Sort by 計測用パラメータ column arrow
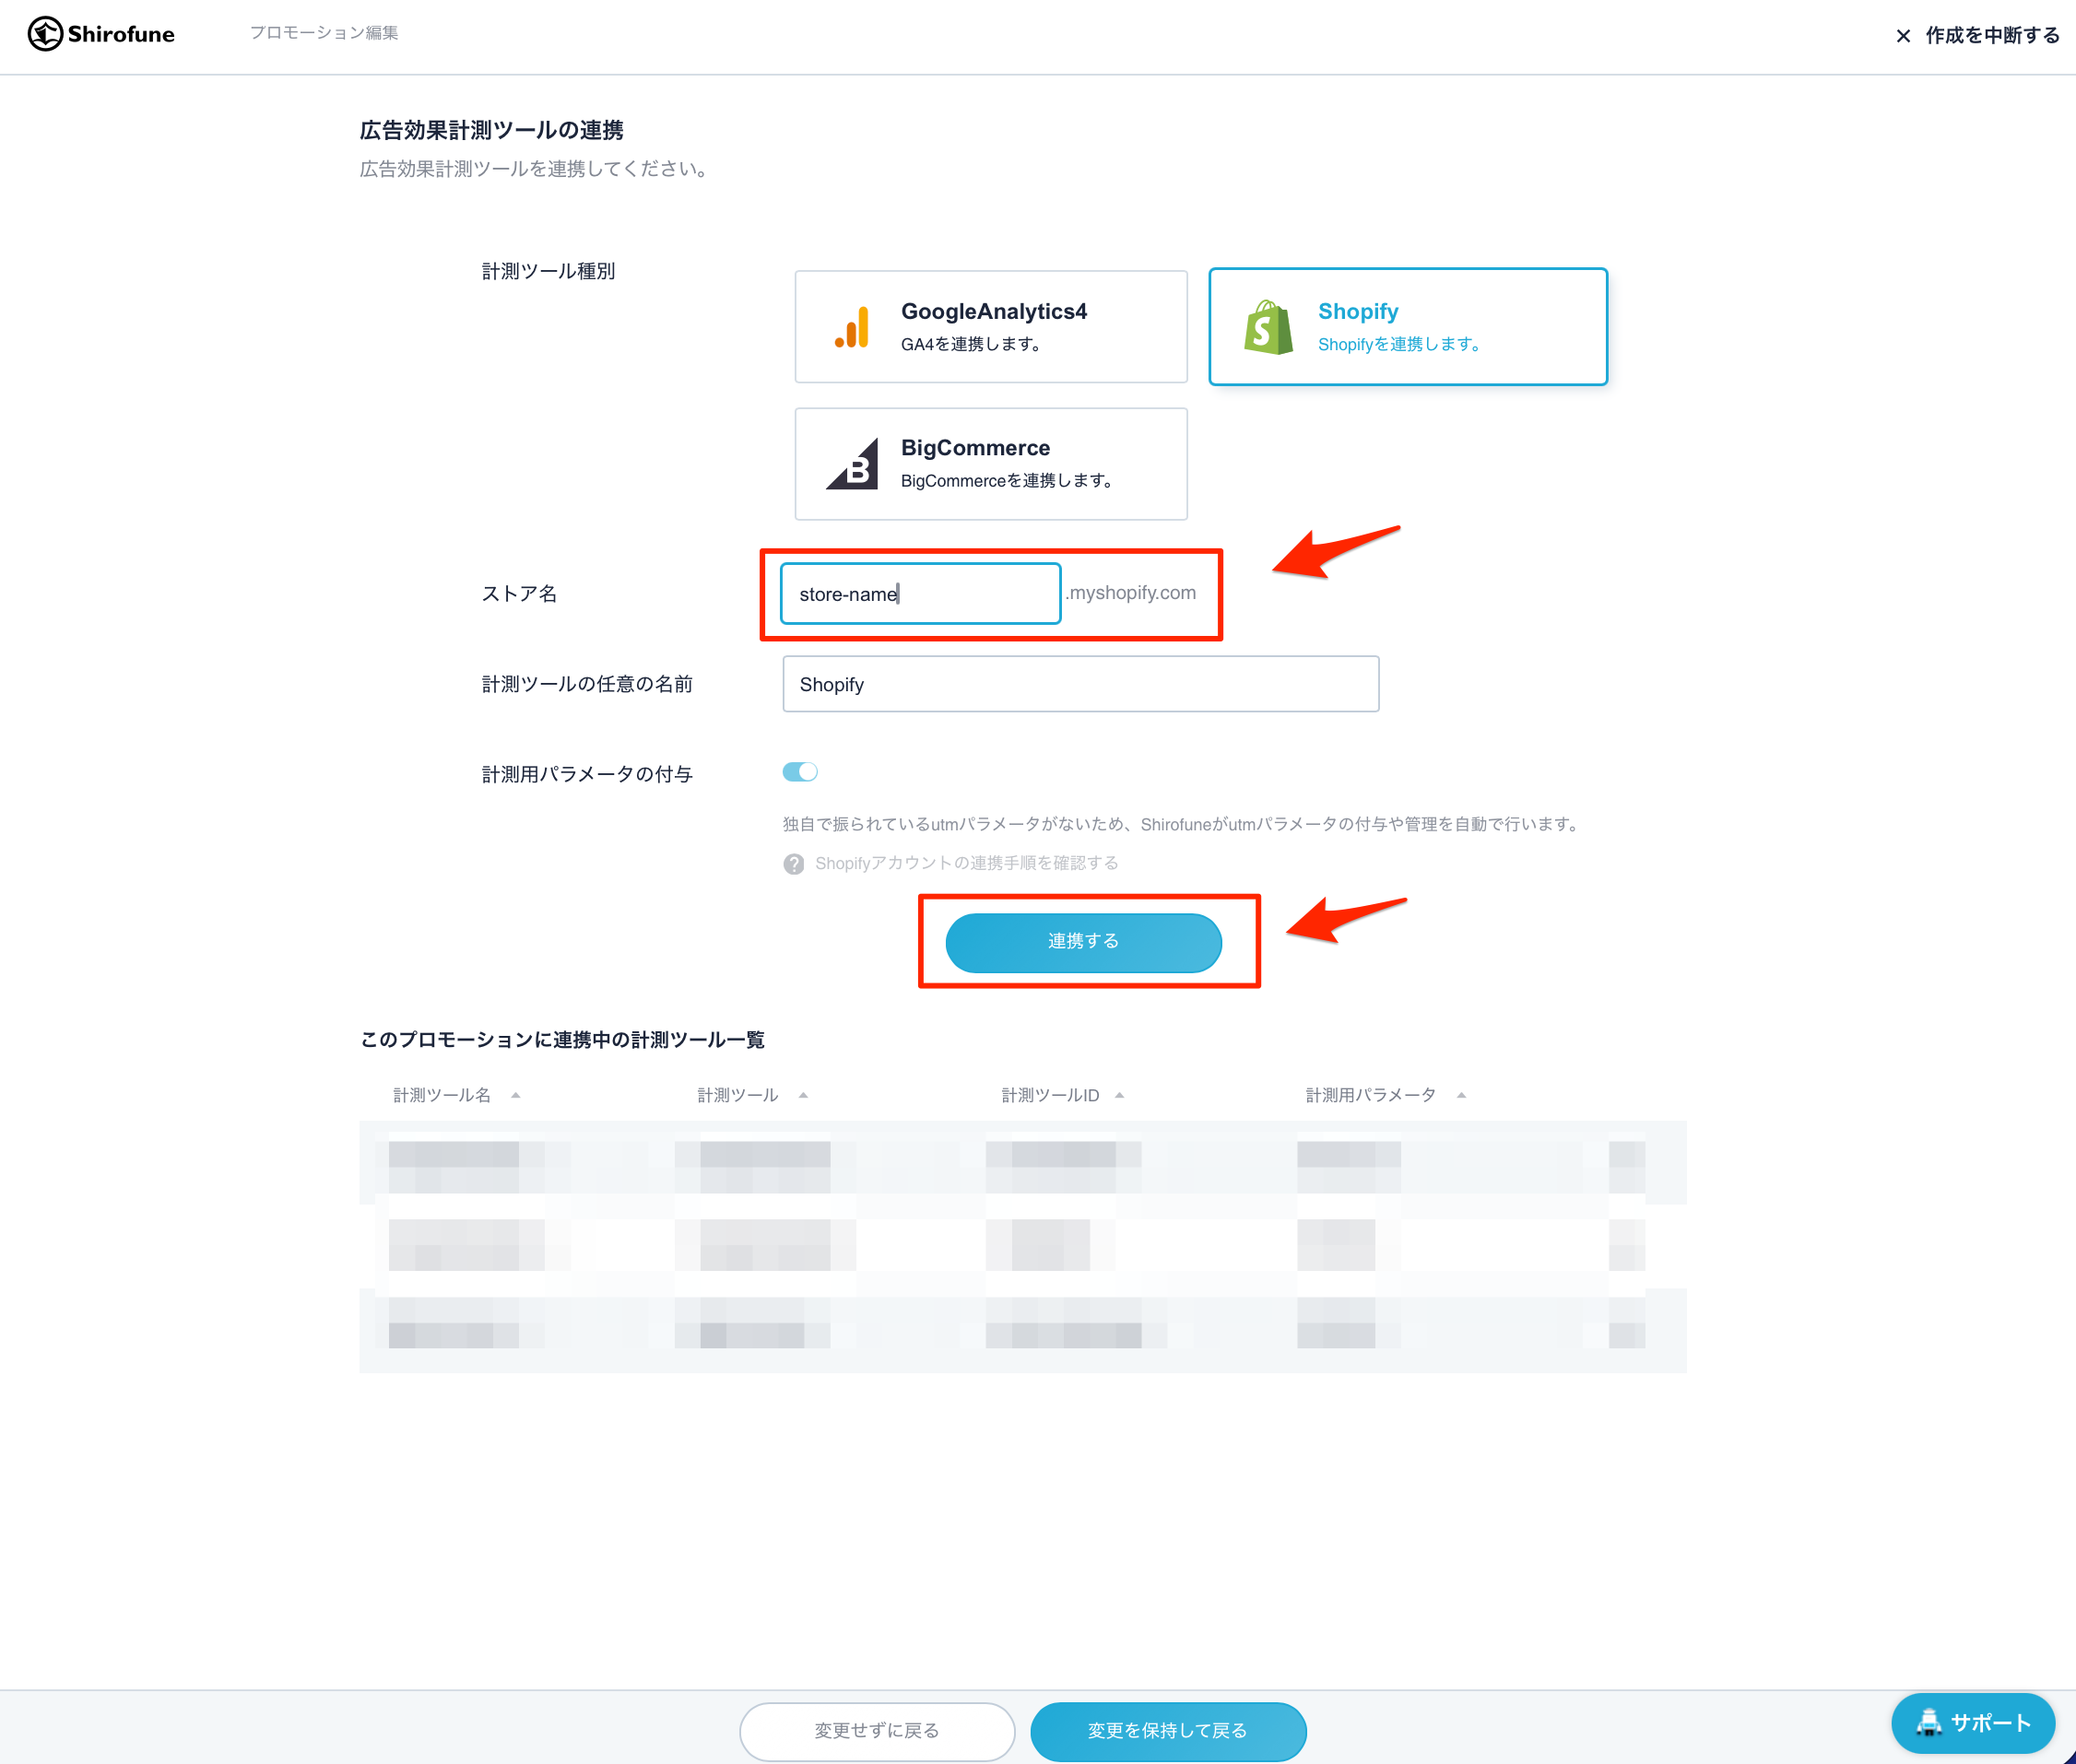This screenshot has width=2076, height=1764. click(1462, 1095)
